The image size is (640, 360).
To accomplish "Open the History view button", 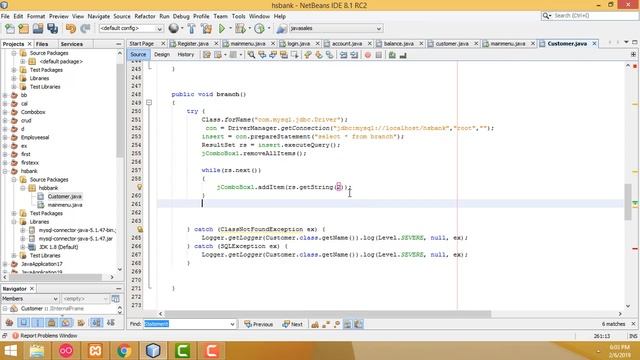I will tap(186, 55).
